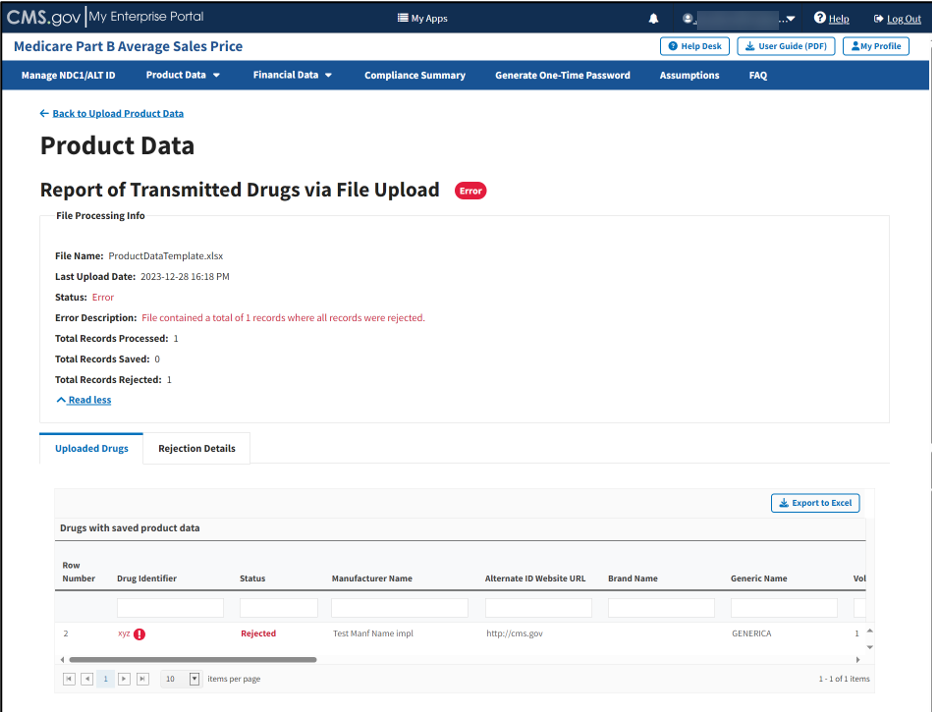
Task: Click the red error icon beside xyz
Action: (x=139, y=634)
